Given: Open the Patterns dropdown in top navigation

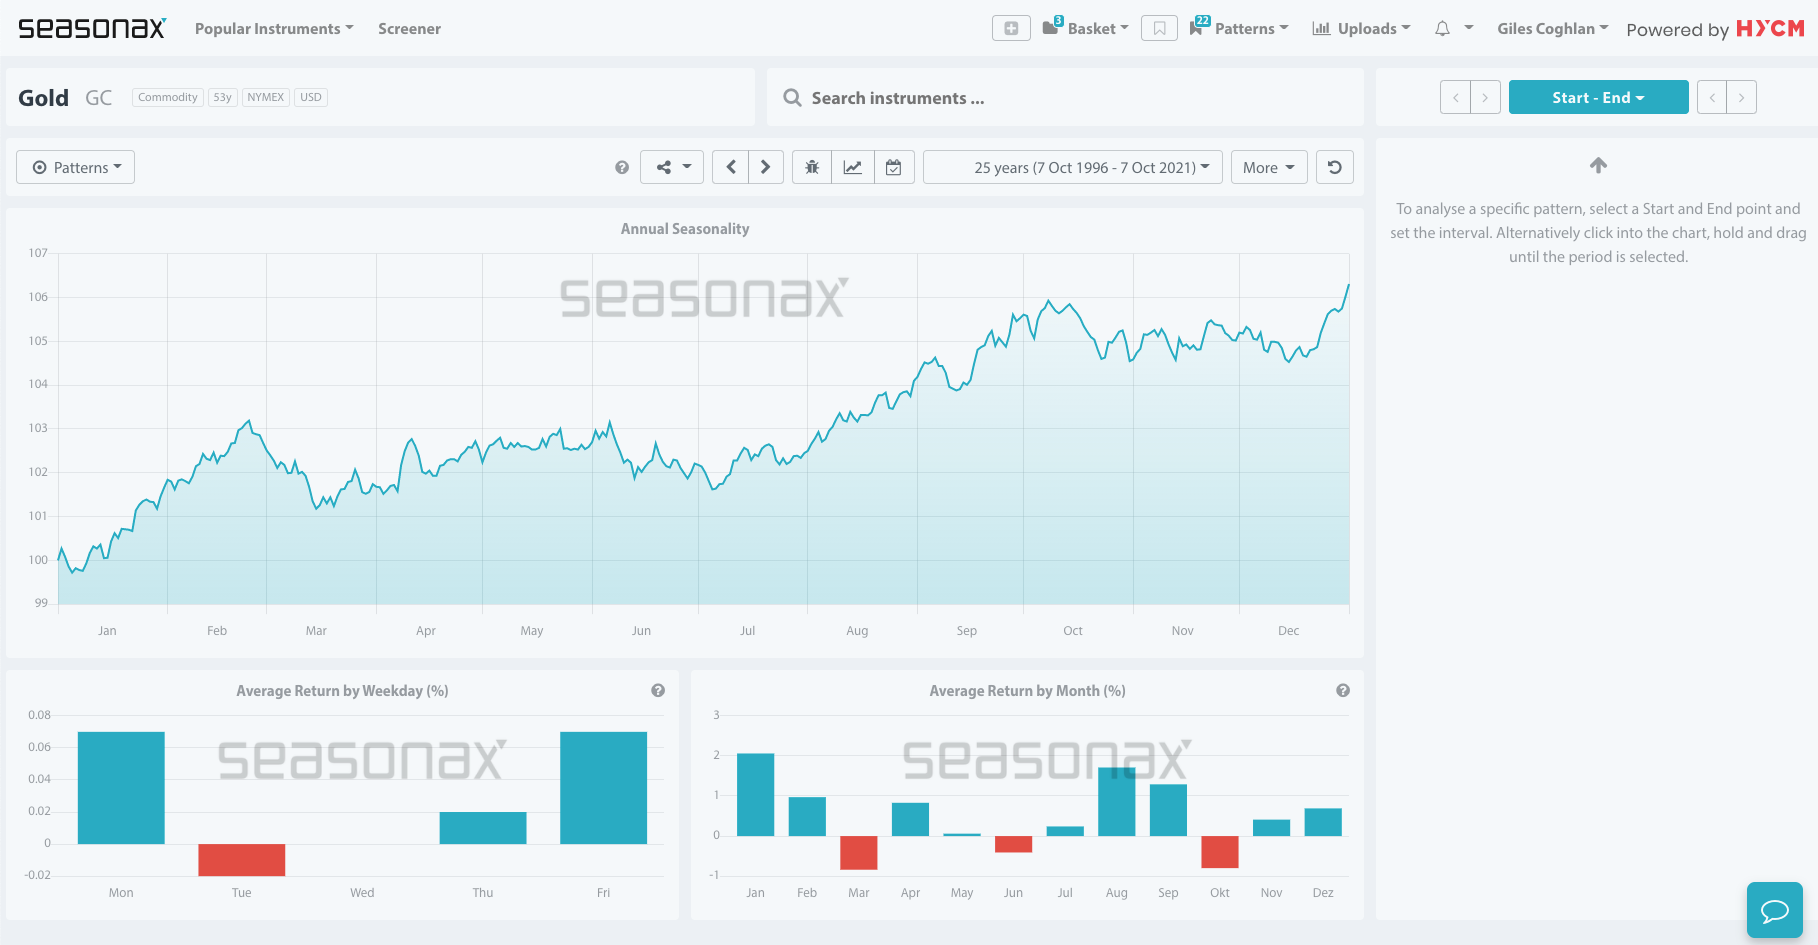Looking at the screenshot, I should click(x=1239, y=28).
